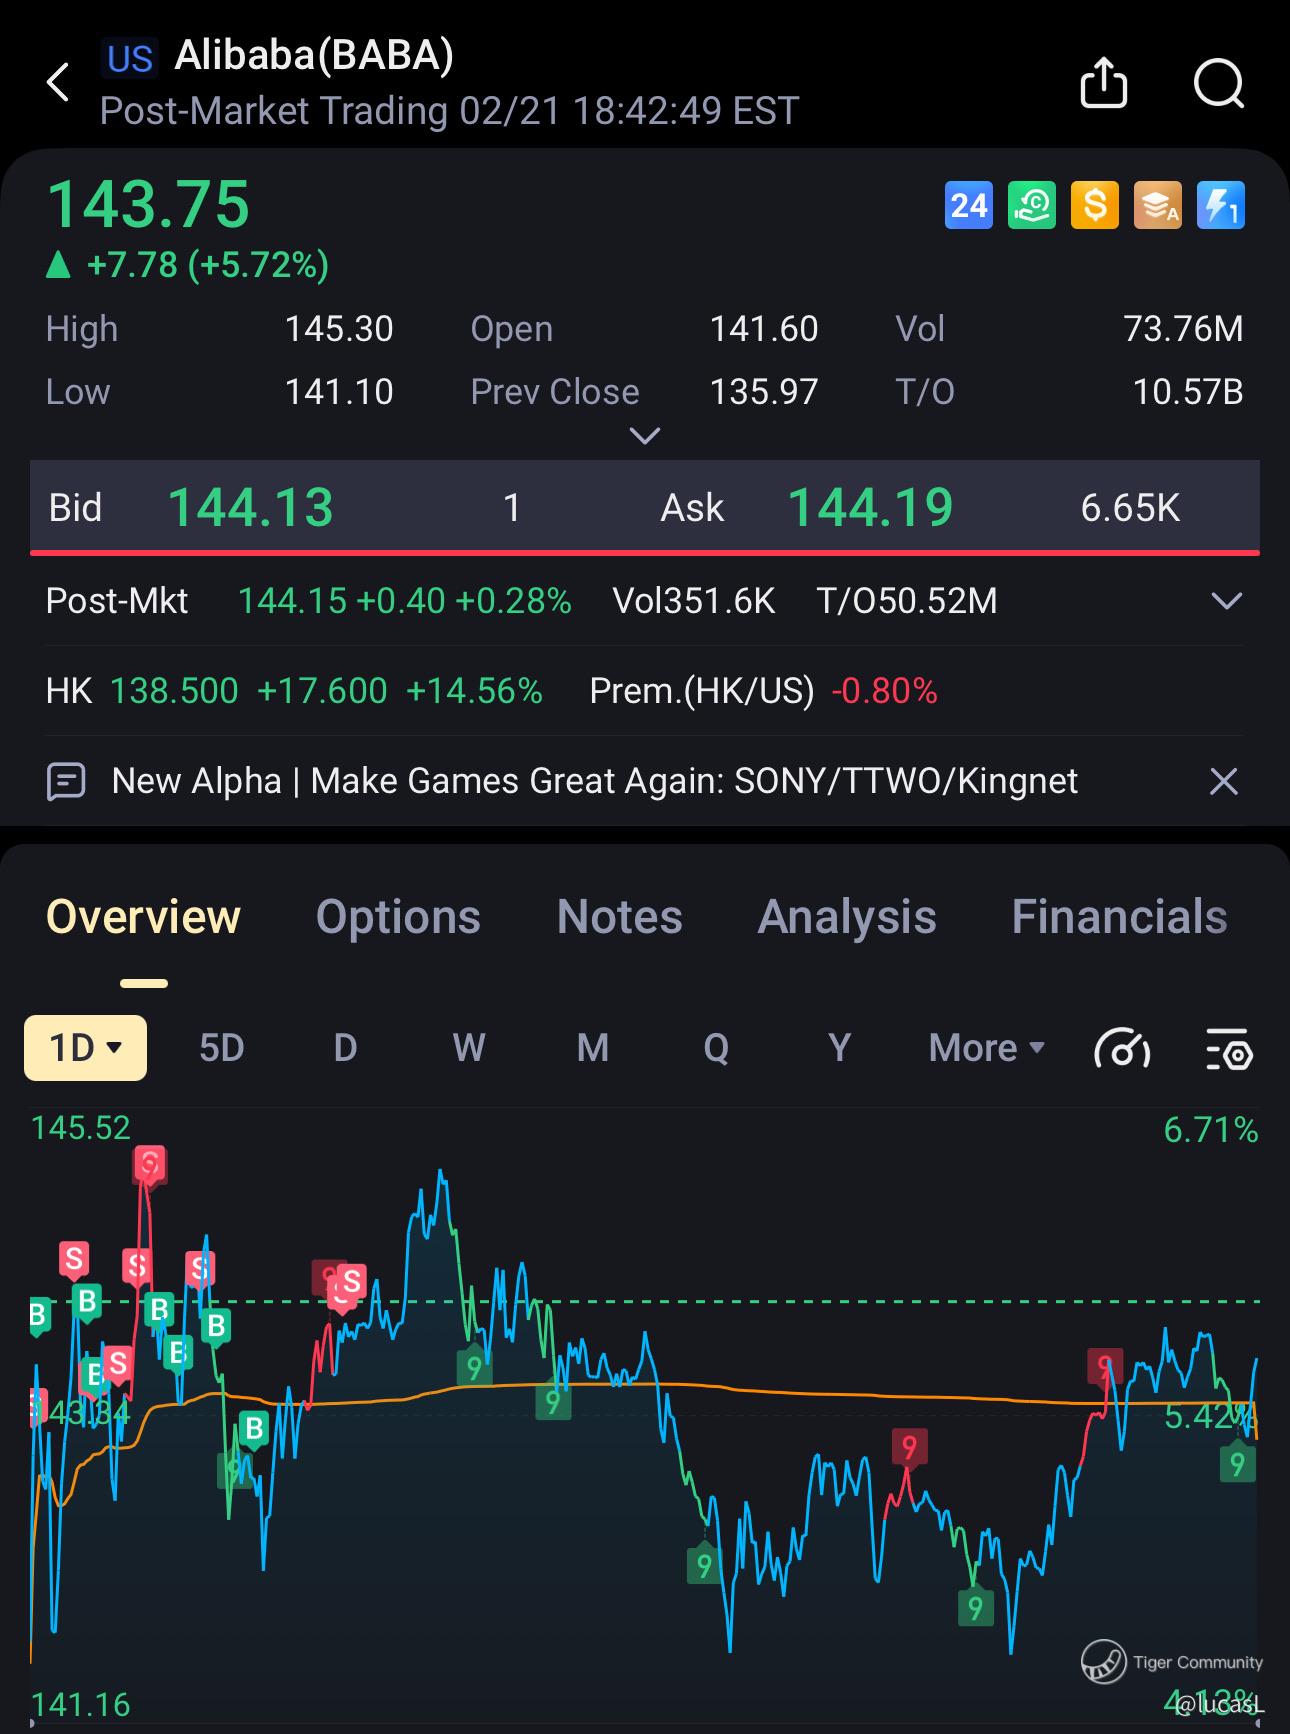Screen dimensions: 1290x1734
Task: Select the Y yearly chart timeframe
Action: 840,1048
